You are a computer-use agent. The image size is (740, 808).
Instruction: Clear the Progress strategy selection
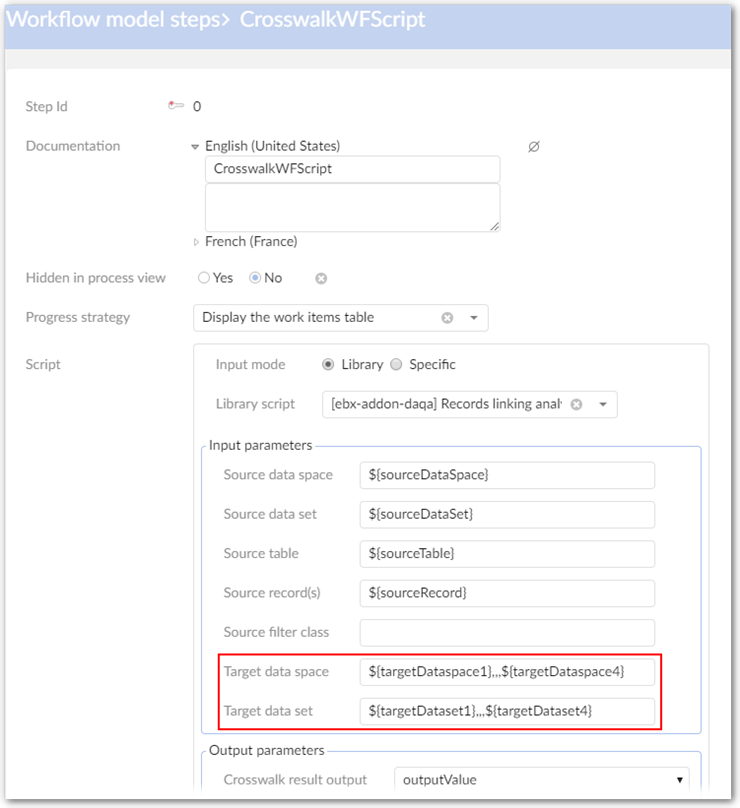[447, 318]
